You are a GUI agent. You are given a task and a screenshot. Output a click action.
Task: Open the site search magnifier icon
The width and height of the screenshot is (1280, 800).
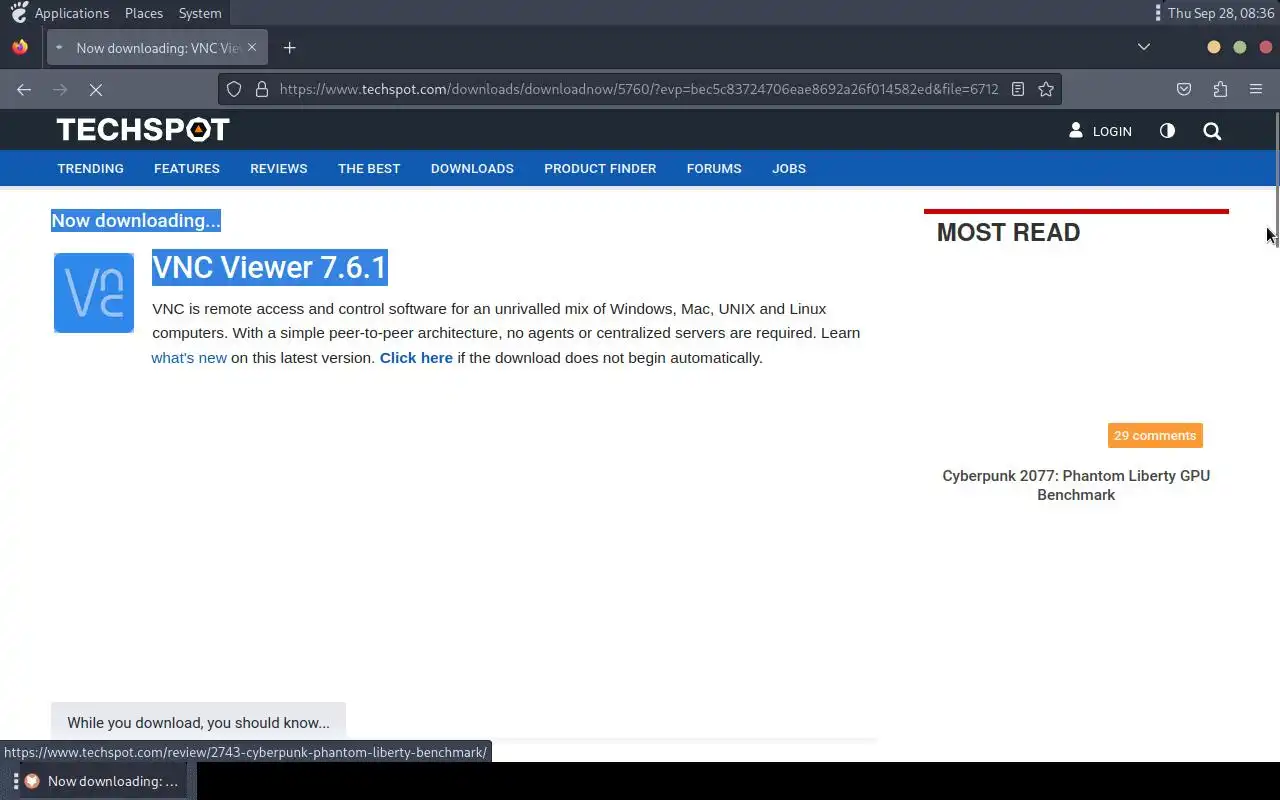pyautogui.click(x=1212, y=131)
